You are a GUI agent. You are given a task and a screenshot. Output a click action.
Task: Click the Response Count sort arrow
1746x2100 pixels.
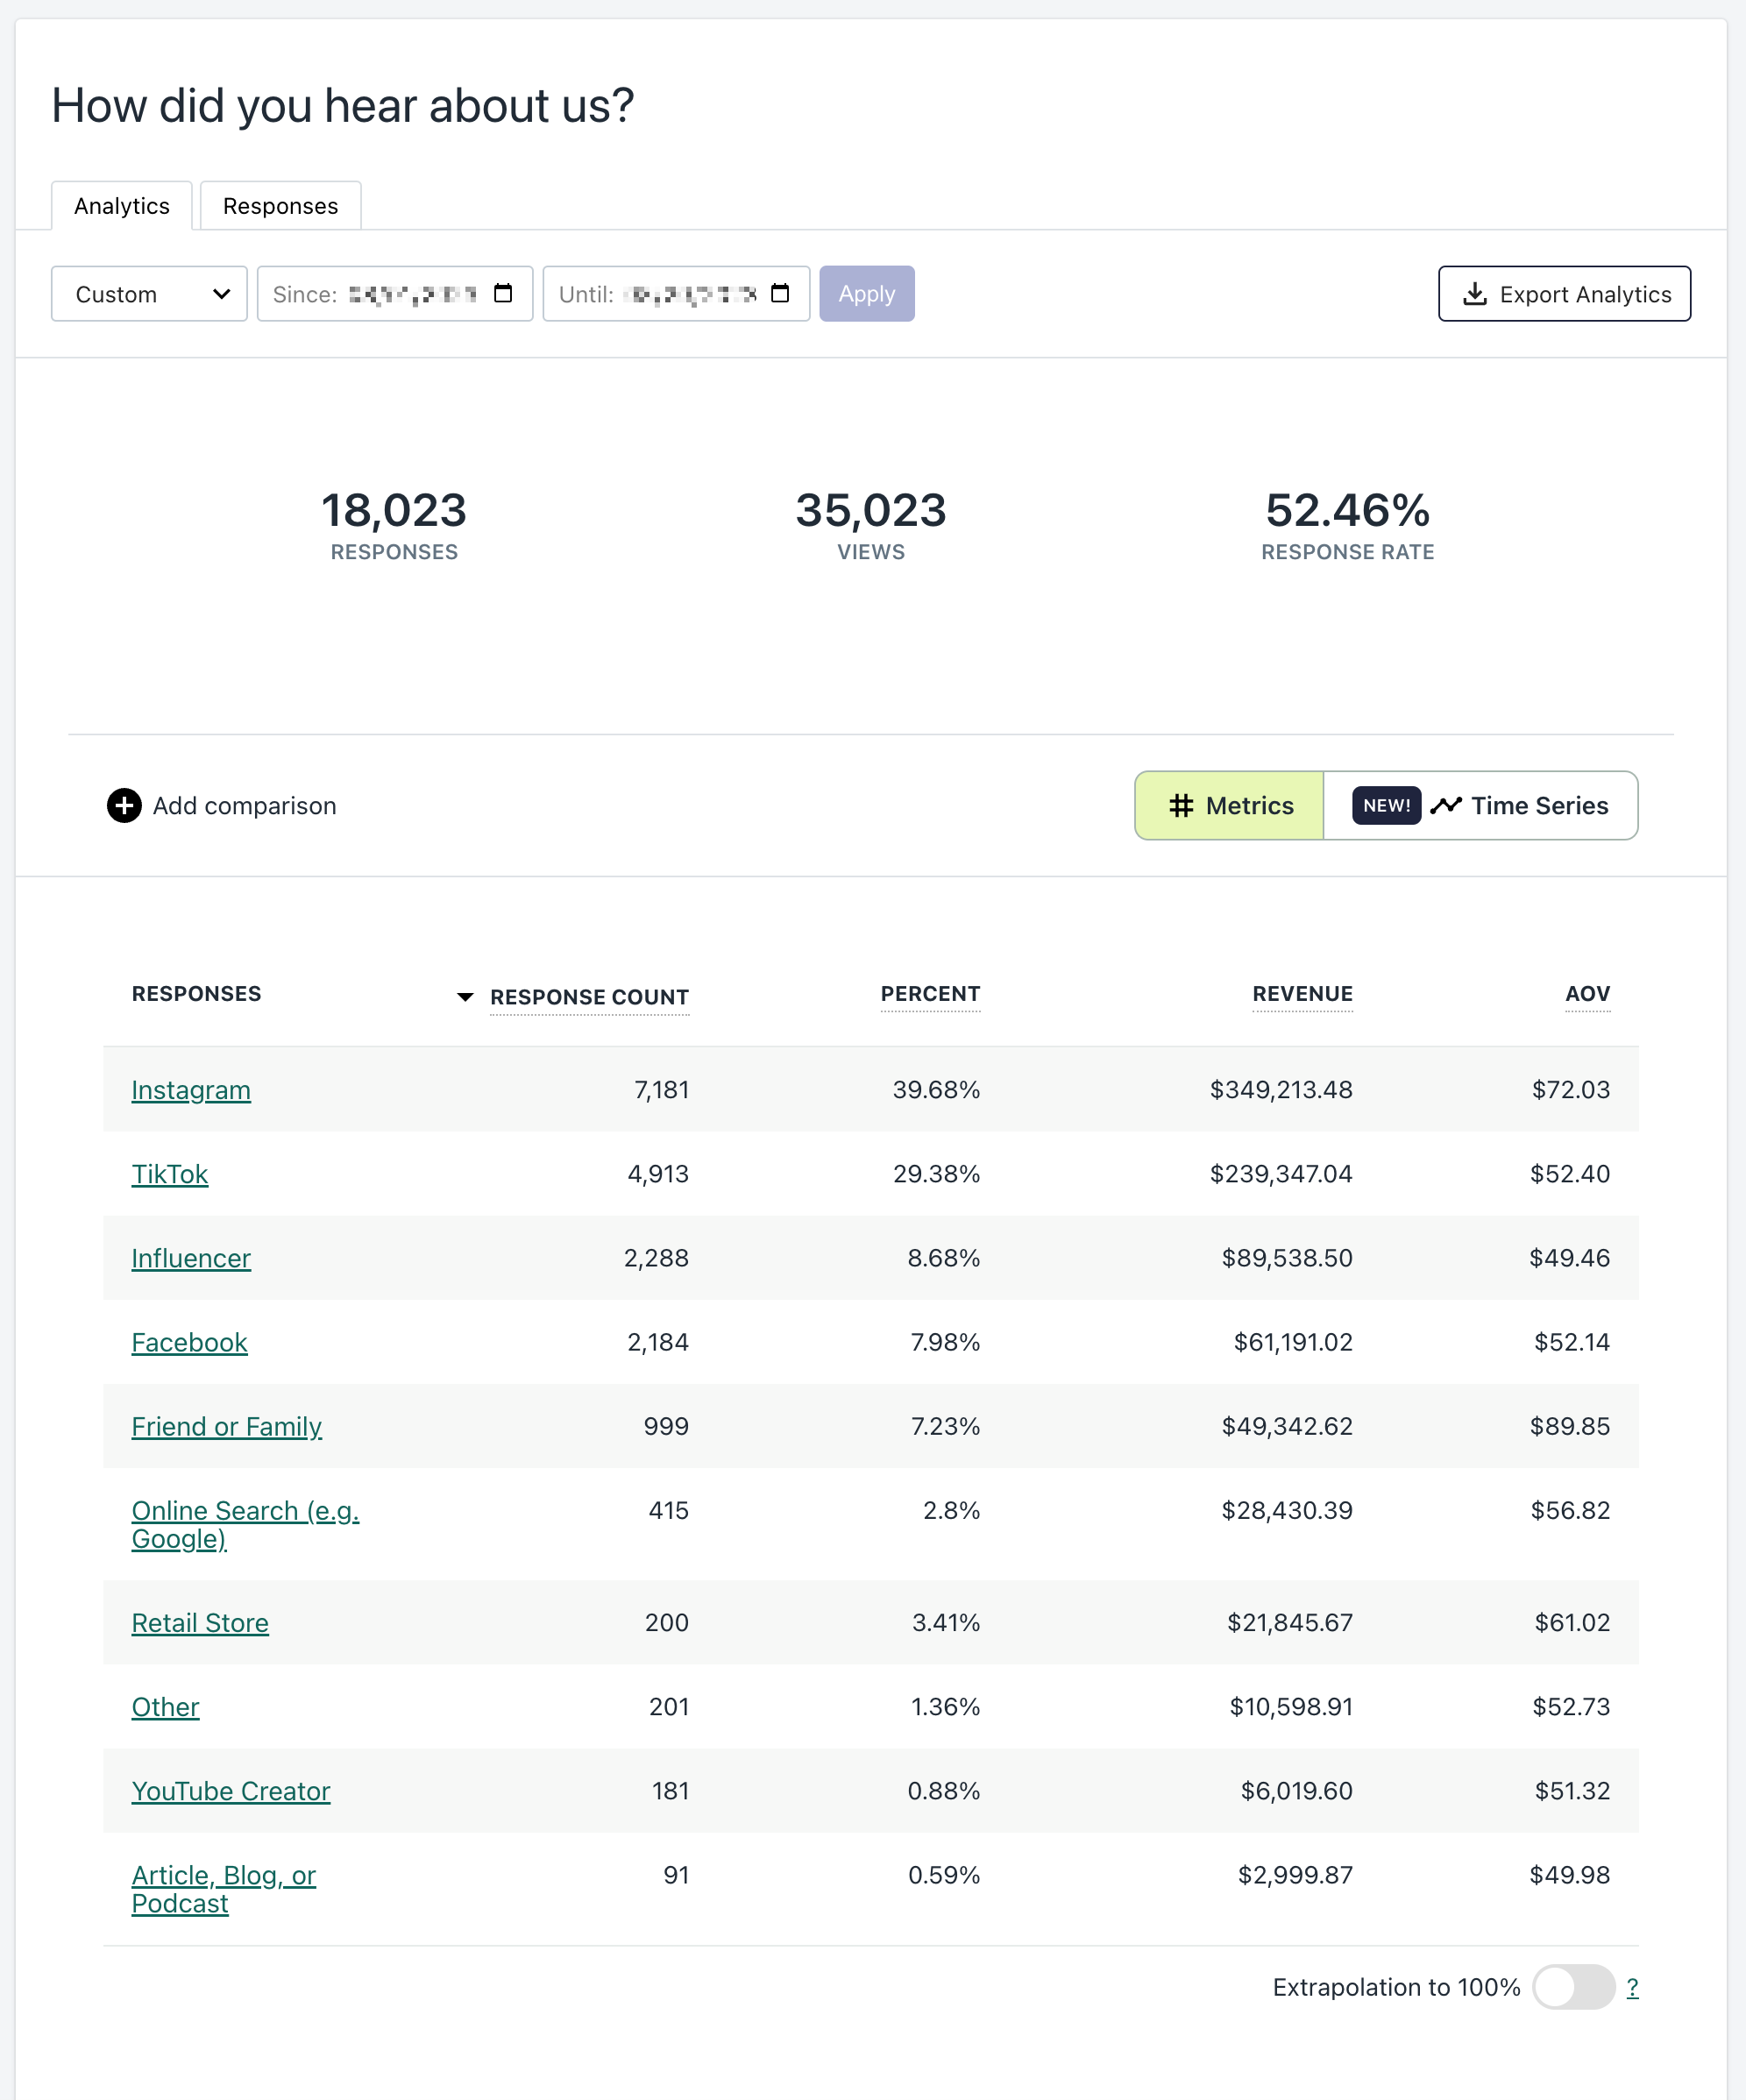click(x=465, y=997)
